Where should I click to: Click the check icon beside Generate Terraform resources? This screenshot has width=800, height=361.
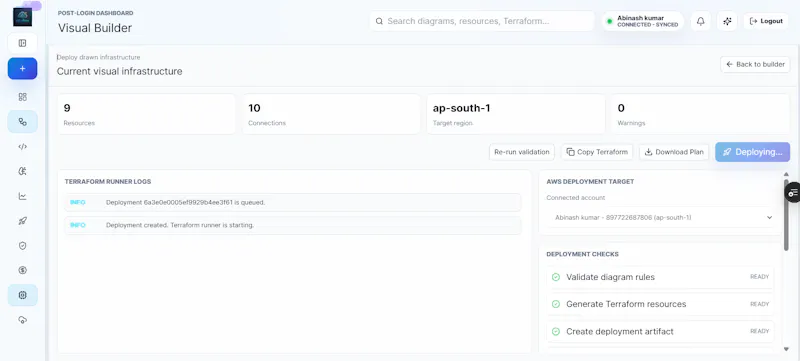click(x=556, y=304)
